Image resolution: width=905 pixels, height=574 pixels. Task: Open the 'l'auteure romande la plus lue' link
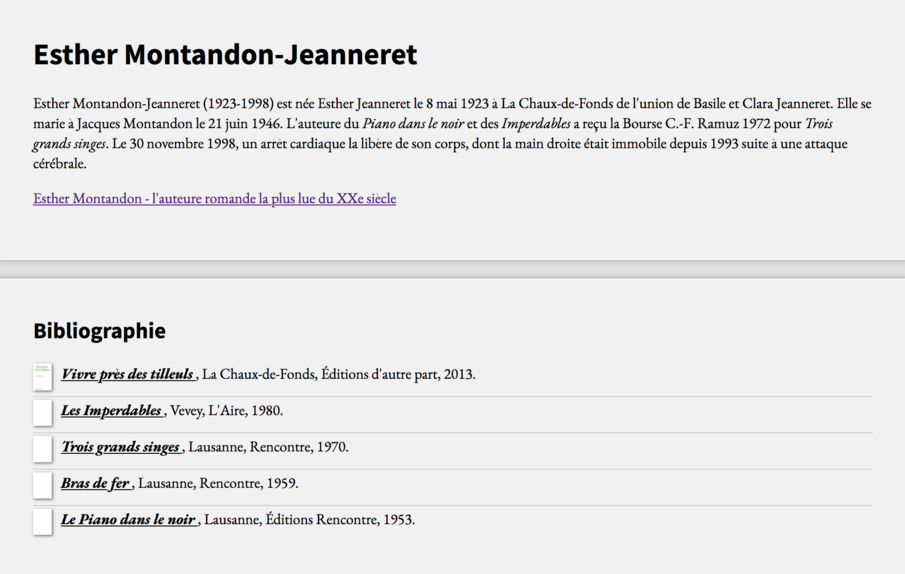coord(215,198)
